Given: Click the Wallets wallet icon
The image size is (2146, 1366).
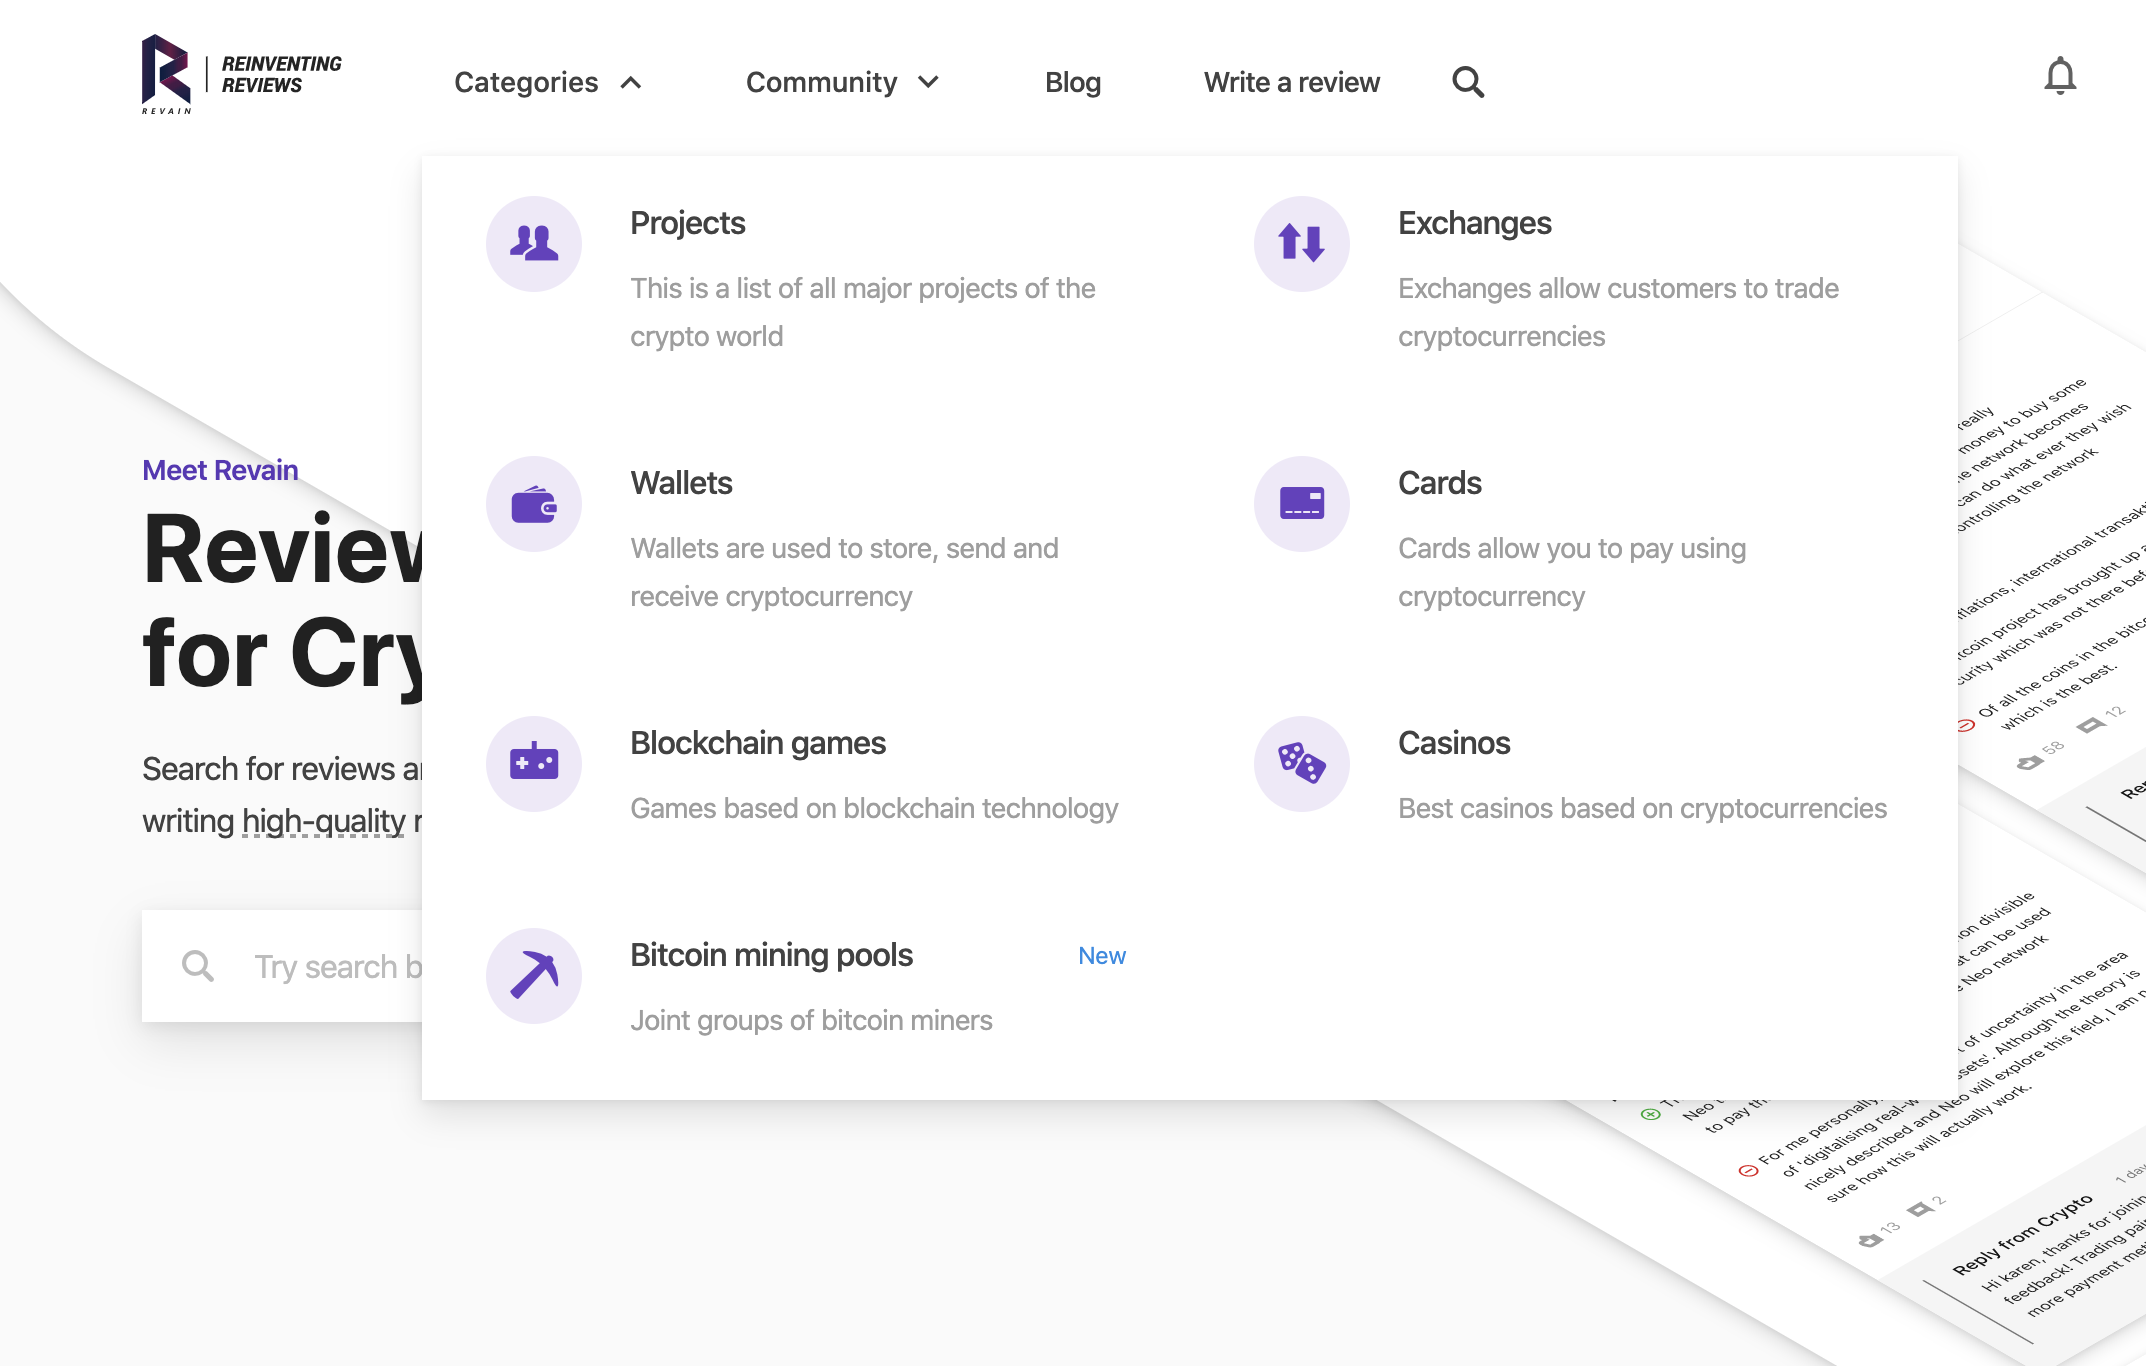Looking at the screenshot, I should (x=534, y=504).
